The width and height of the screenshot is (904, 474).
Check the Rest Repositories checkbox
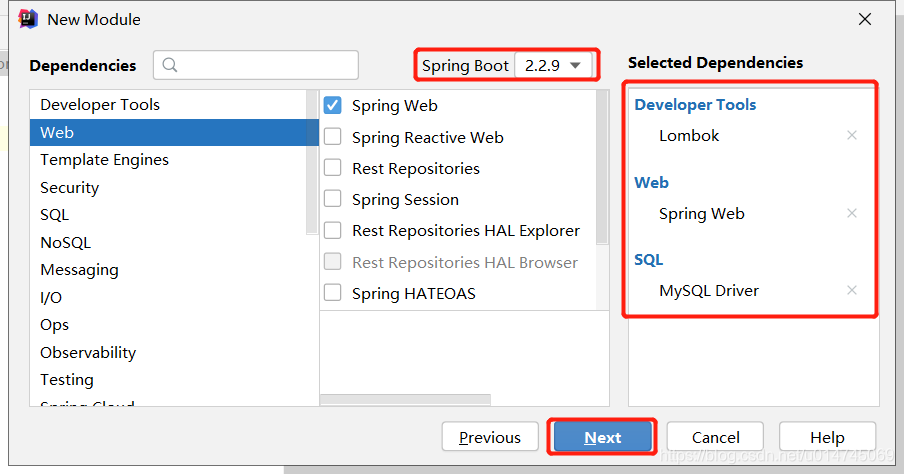(333, 168)
